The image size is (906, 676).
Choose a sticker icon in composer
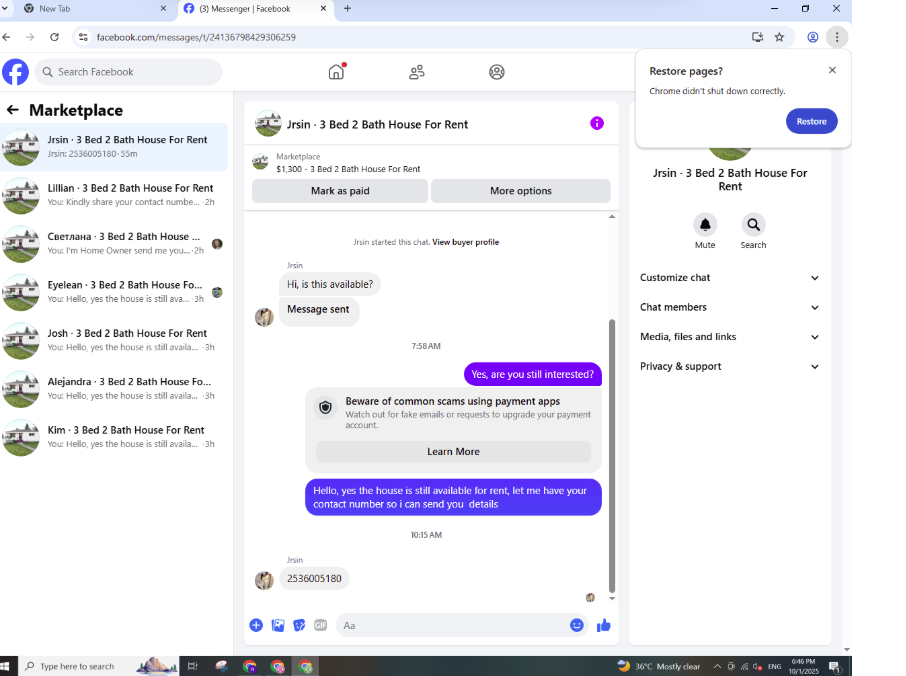[x=299, y=625]
